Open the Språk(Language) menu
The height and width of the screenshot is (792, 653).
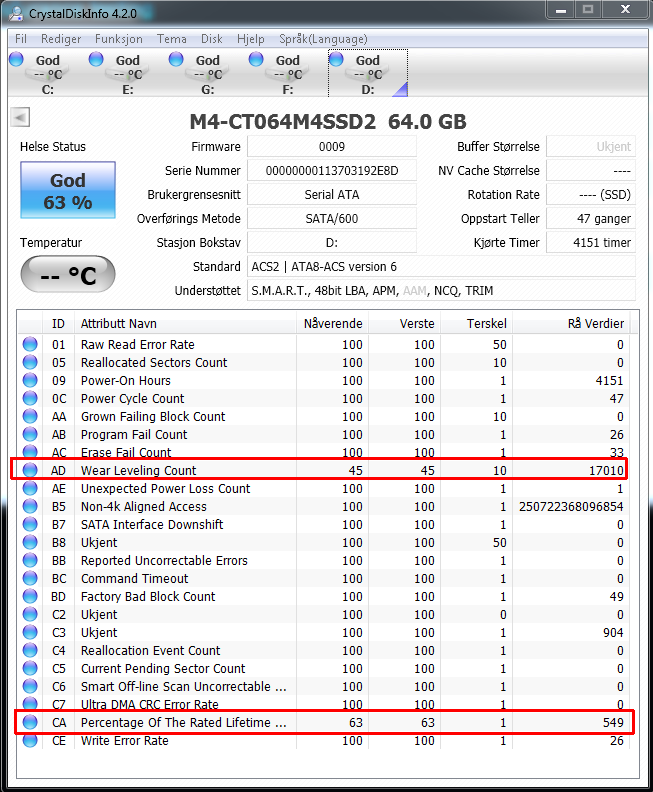tap(323, 39)
